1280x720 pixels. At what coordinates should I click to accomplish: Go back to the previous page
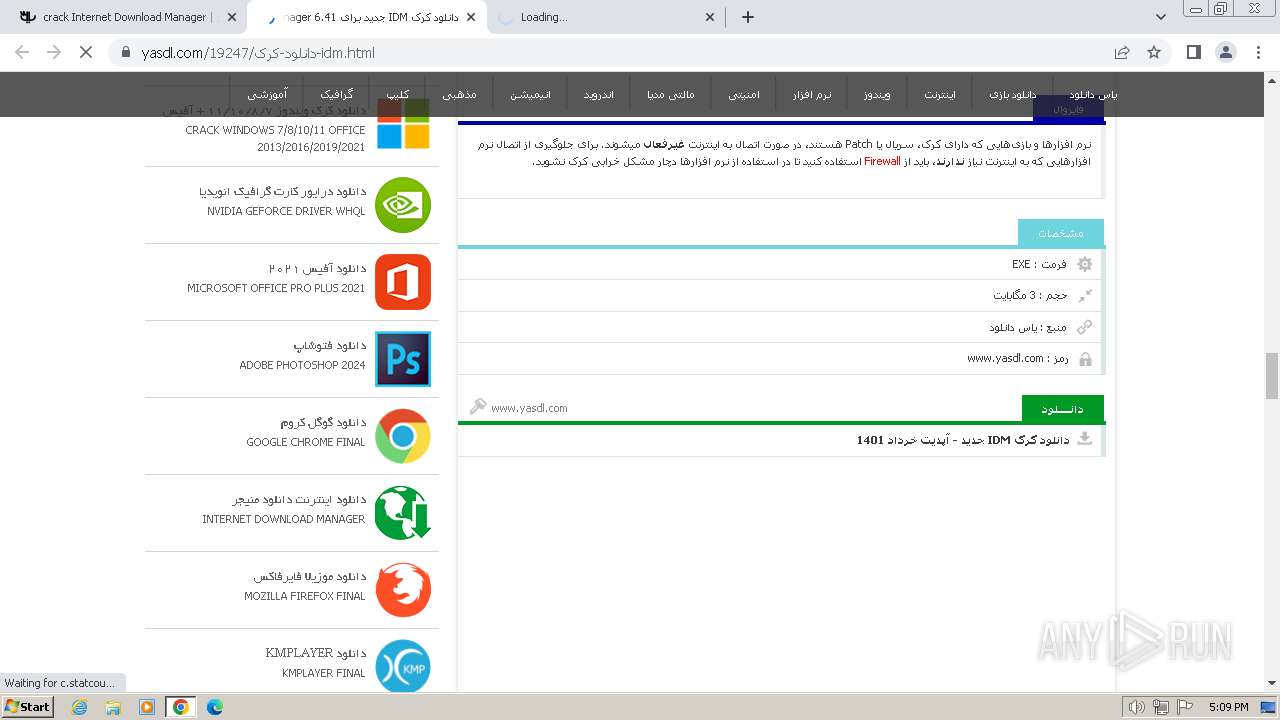pyautogui.click(x=22, y=52)
